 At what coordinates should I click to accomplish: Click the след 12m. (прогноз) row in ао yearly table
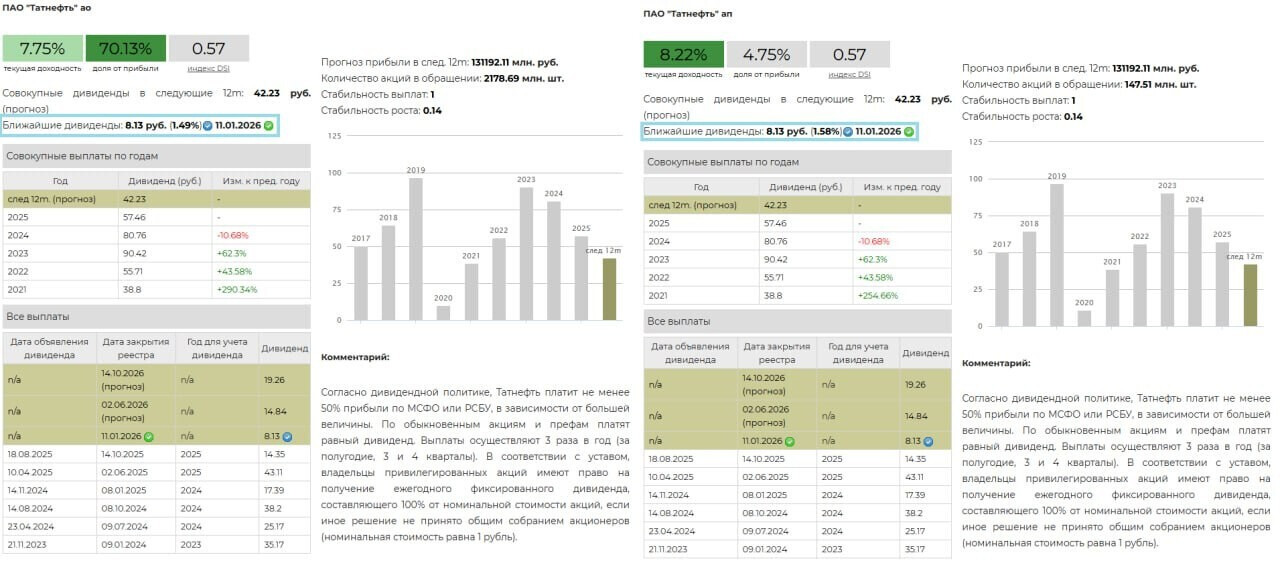(156, 199)
